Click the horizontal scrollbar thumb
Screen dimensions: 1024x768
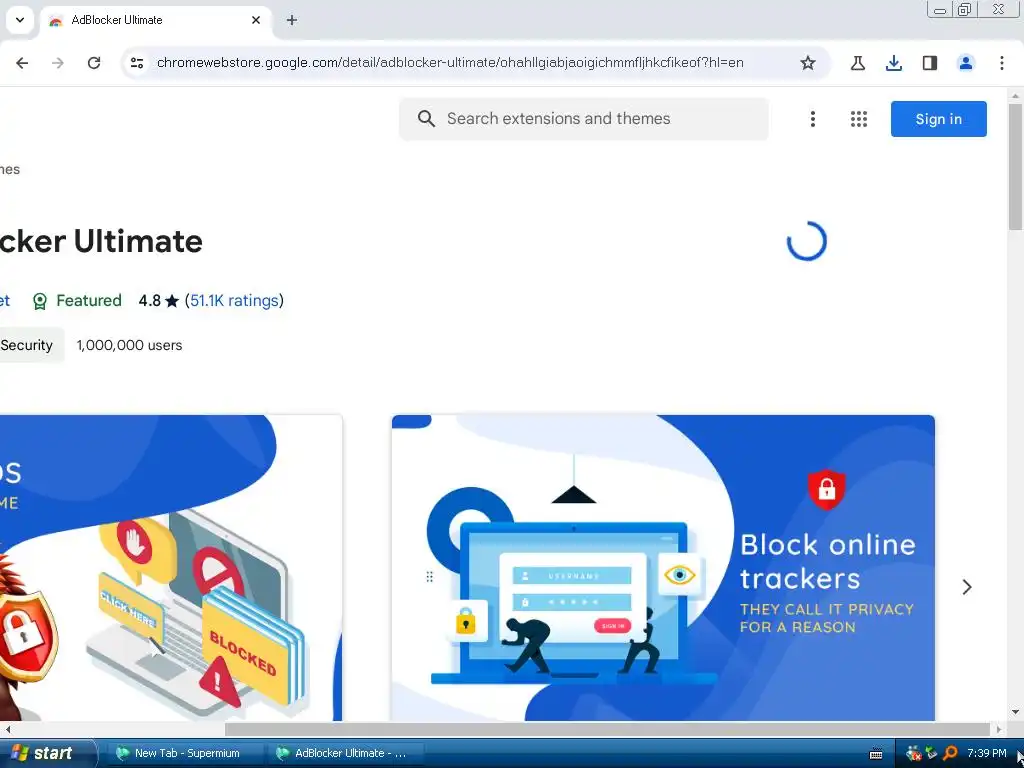tap(607, 729)
